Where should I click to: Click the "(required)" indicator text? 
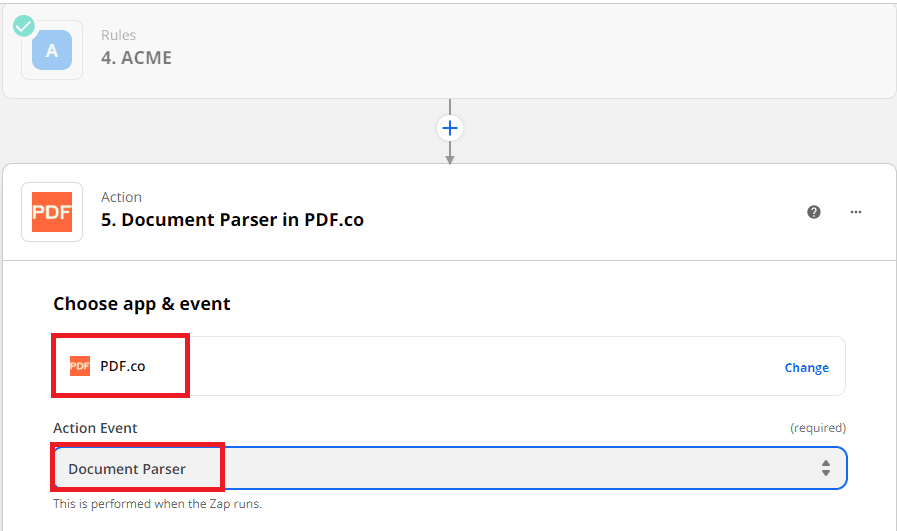(x=818, y=428)
